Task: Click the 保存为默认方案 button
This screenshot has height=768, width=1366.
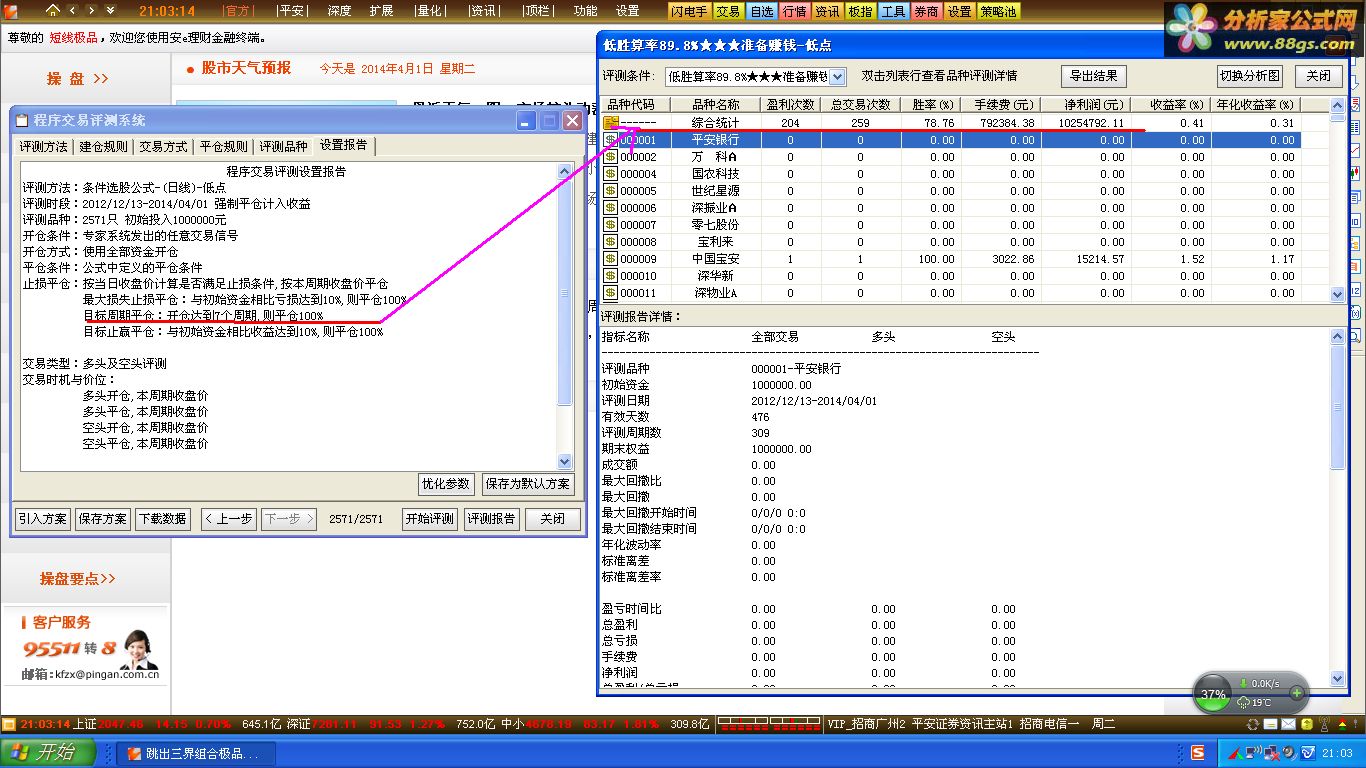Action: 528,484
